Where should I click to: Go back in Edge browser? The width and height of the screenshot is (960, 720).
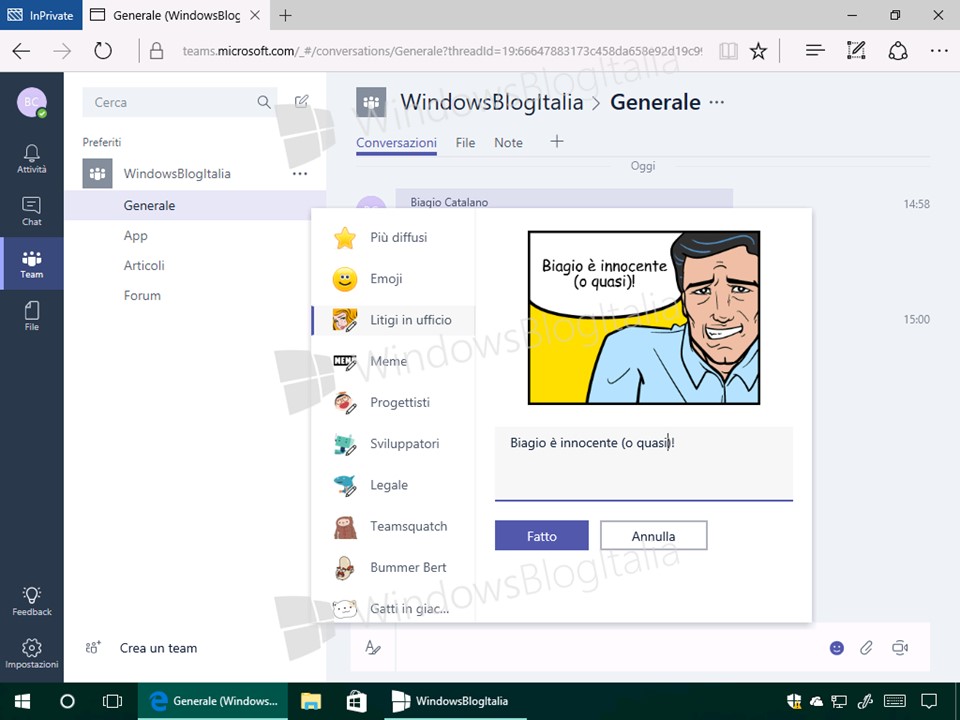click(21, 51)
